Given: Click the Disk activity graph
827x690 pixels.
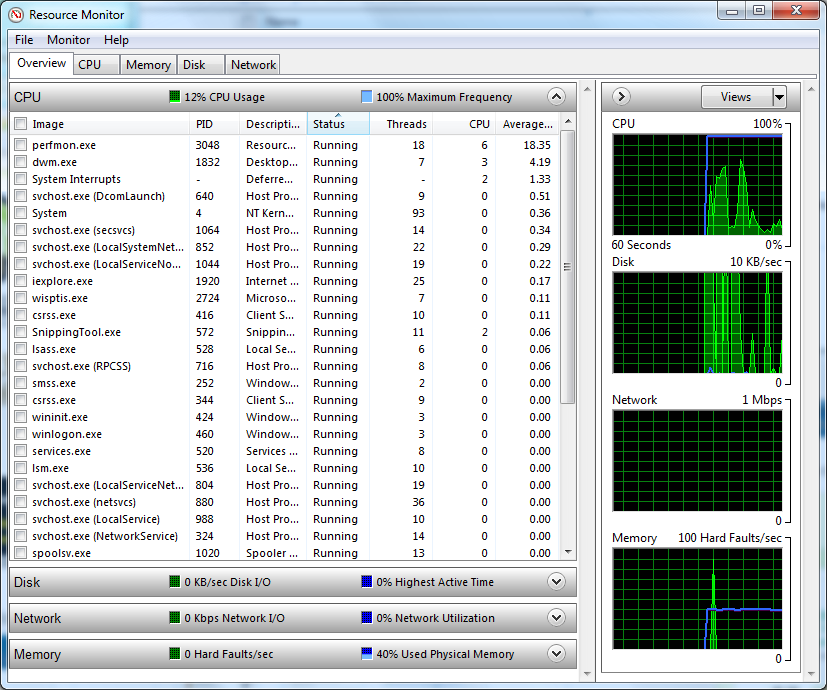Looking at the screenshot, I should (697, 323).
